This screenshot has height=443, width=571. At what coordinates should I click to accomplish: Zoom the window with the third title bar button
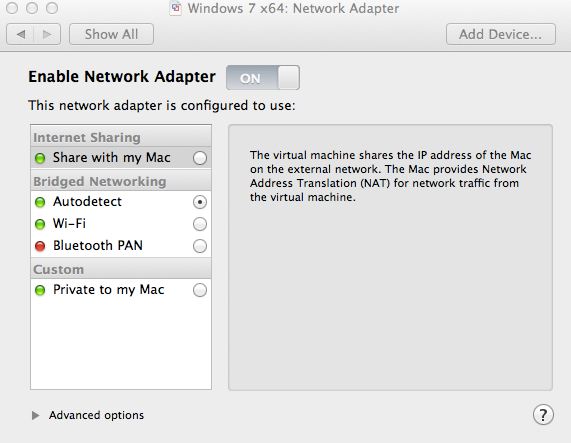coord(52,8)
